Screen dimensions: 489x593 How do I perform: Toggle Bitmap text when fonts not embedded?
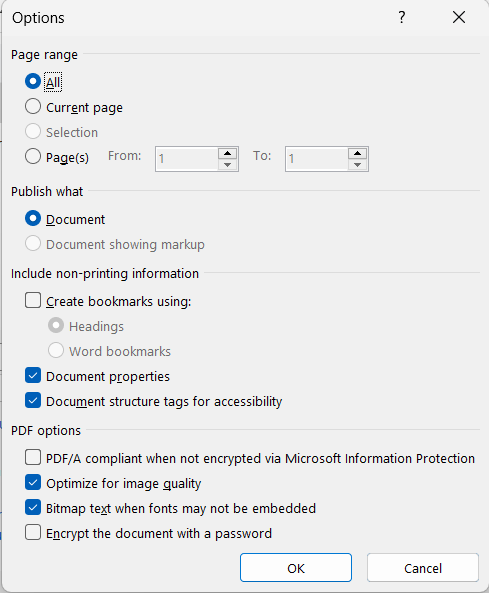coord(33,508)
